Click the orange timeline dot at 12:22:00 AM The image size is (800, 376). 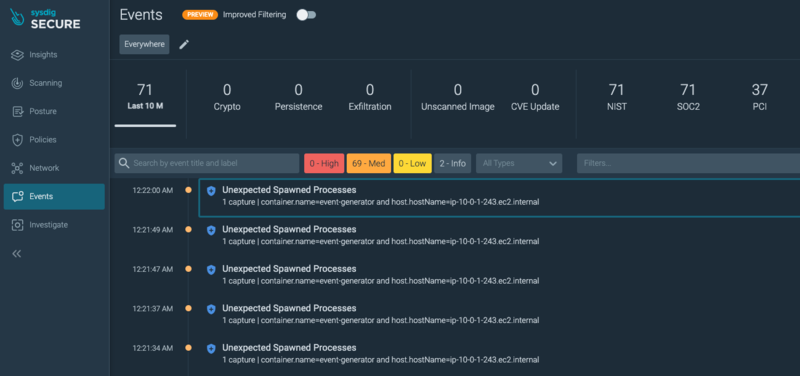click(x=188, y=190)
